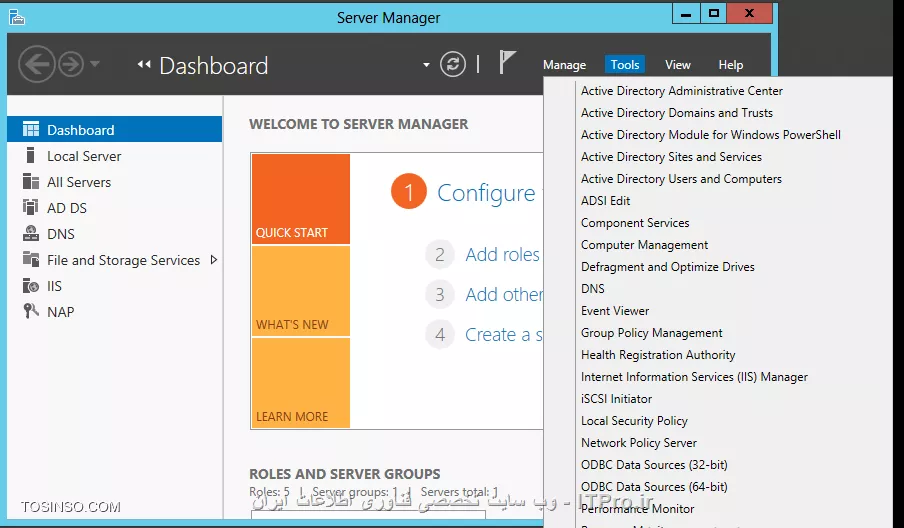Open Group Policy Management
The height and width of the screenshot is (528, 904).
651,333
